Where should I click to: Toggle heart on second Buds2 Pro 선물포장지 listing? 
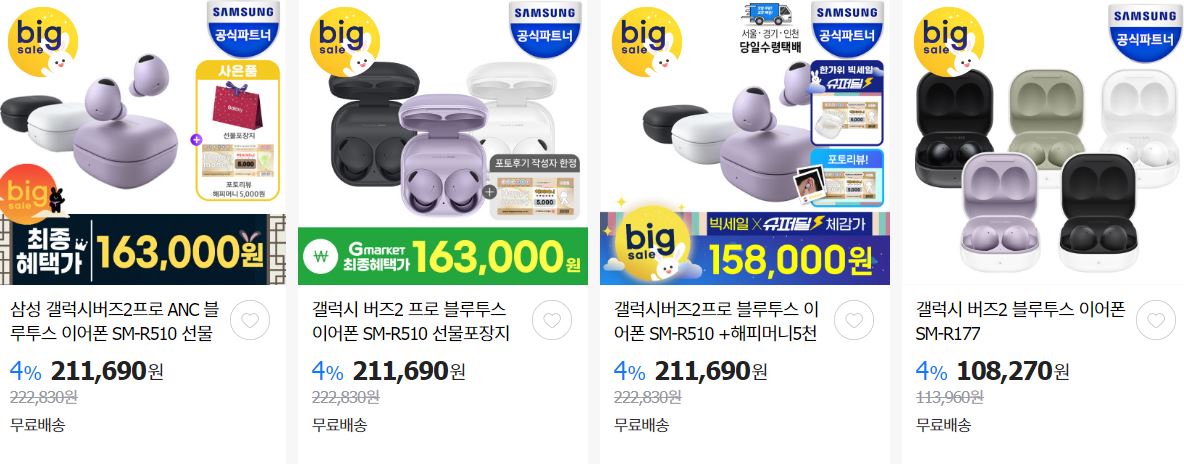click(552, 320)
